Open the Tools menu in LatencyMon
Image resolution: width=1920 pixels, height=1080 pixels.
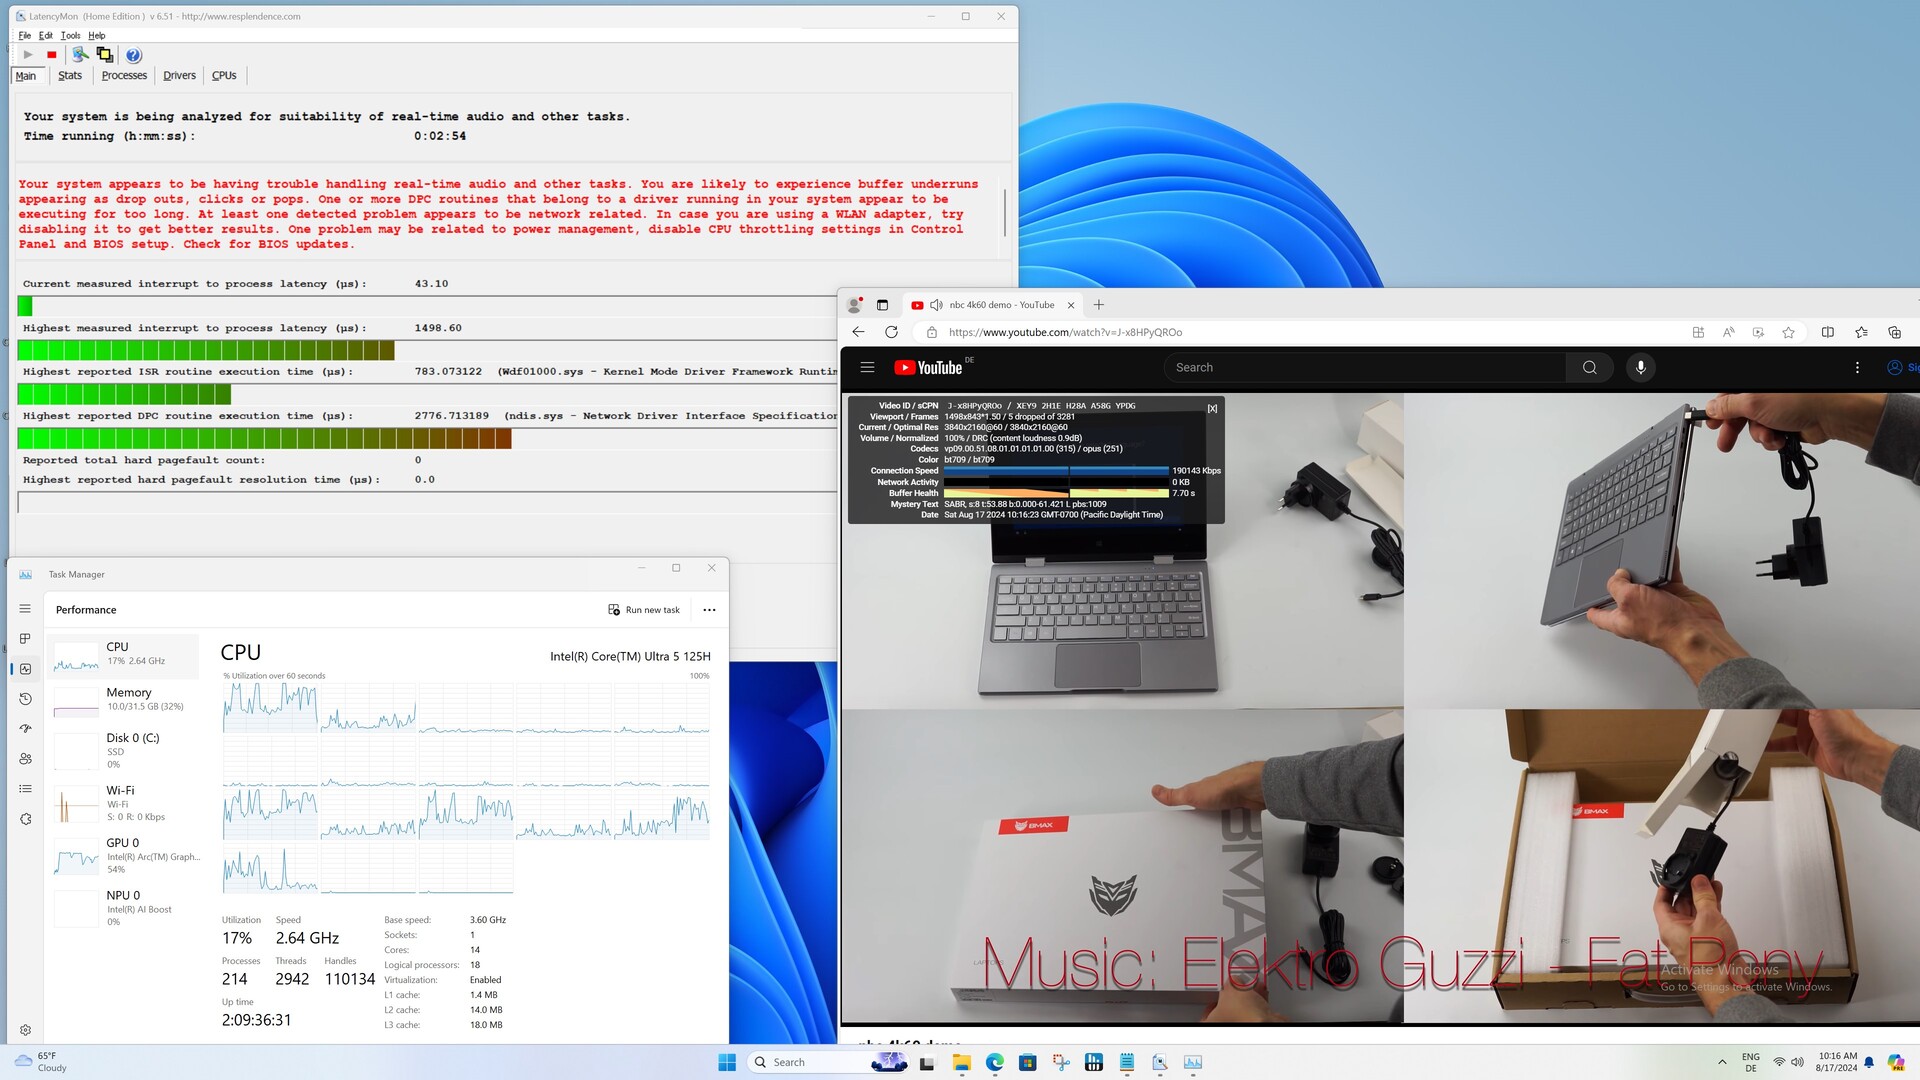(70, 35)
